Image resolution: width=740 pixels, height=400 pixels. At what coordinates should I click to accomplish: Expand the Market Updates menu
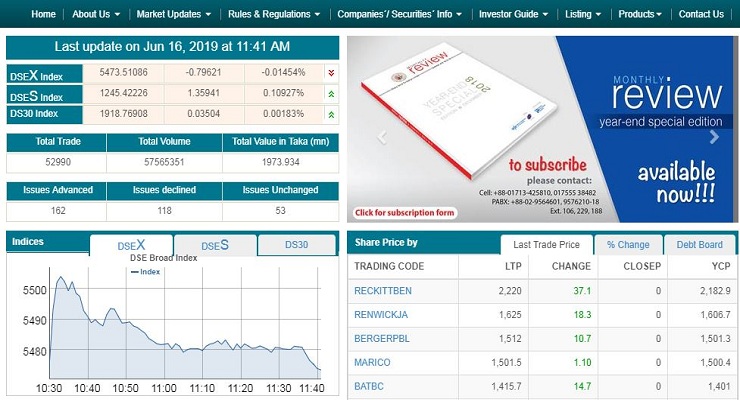tap(174, 14)
